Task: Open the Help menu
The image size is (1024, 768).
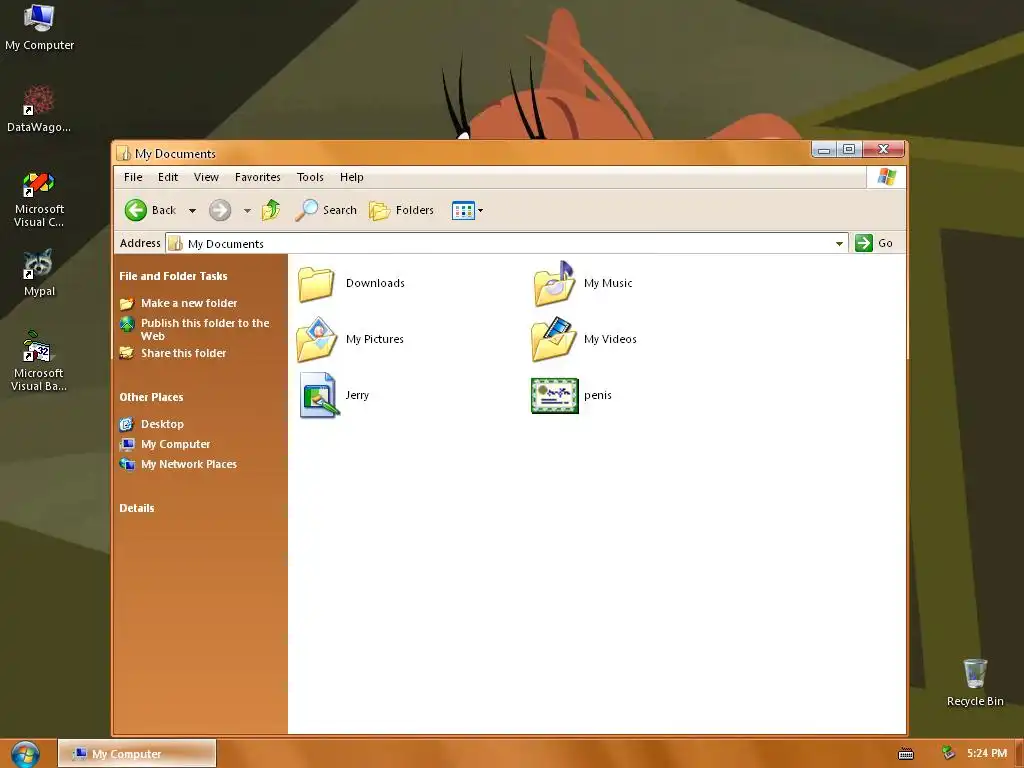Action: 351,177
